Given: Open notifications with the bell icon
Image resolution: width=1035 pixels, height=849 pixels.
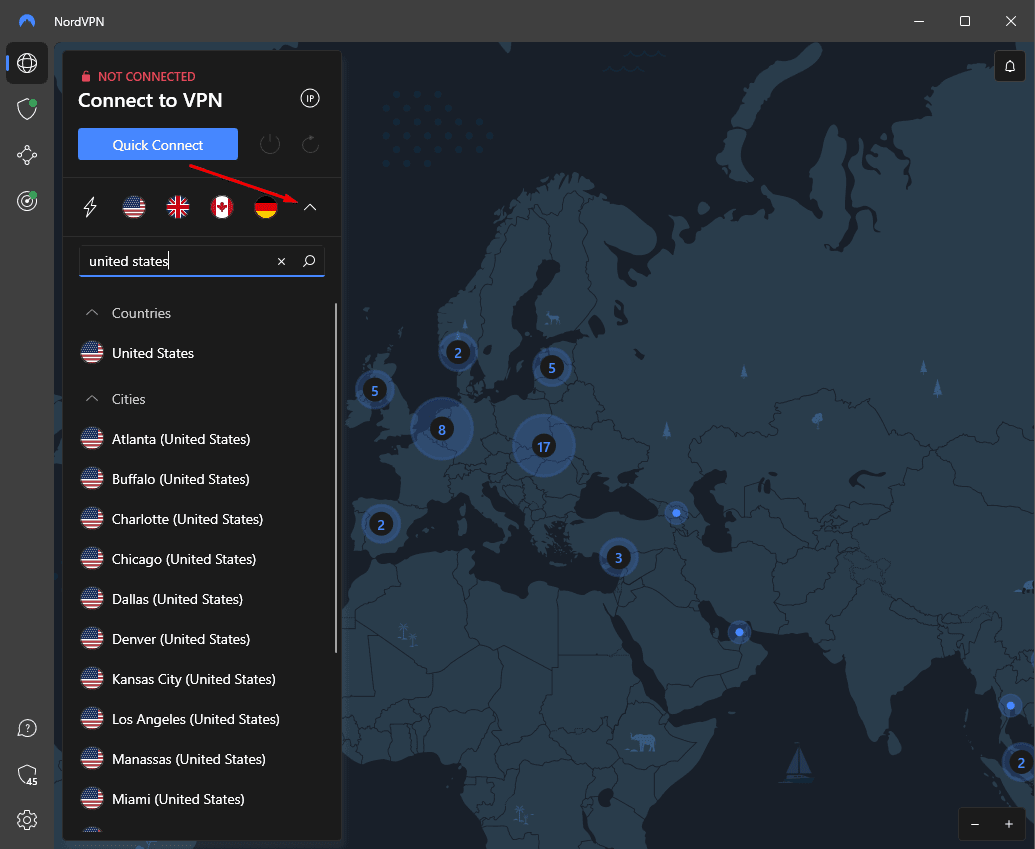Looking at the screenshot, I should 1010,66.
